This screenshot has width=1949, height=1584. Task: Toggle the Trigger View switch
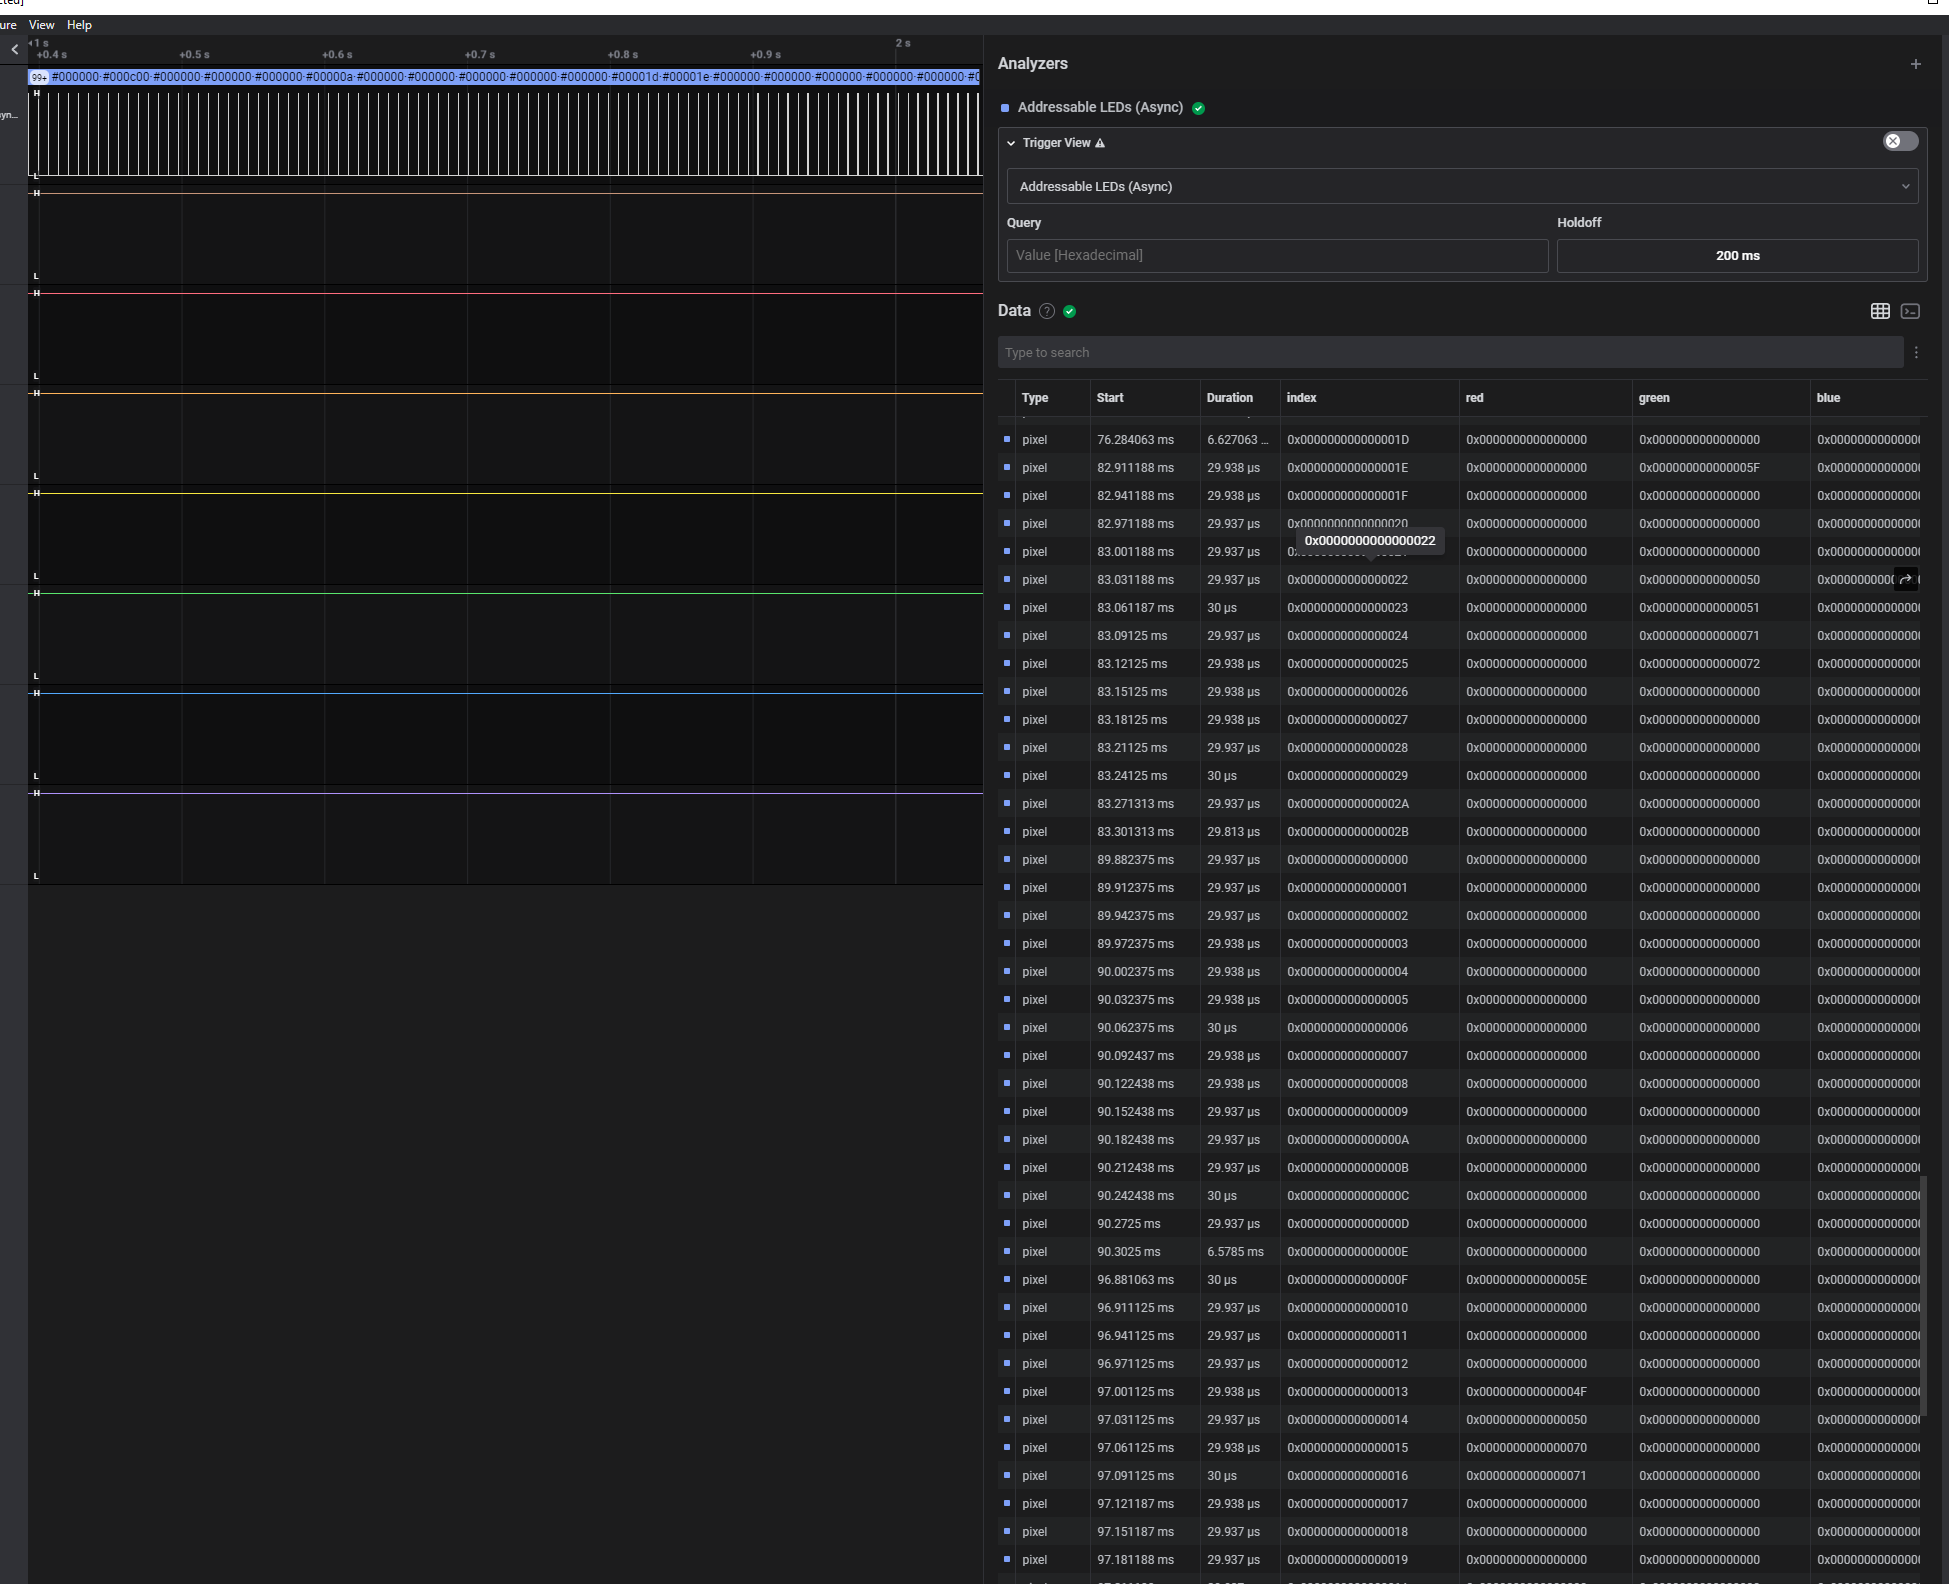(1900, 141)
